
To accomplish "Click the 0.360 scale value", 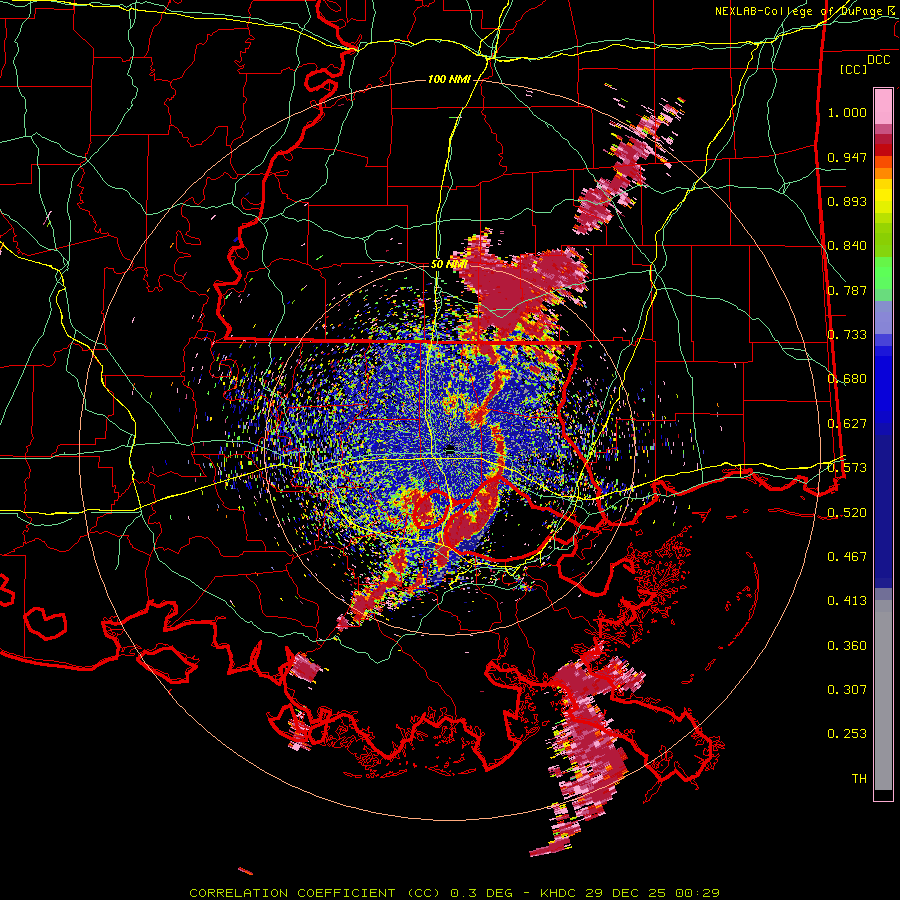I will tap(847, 645).
